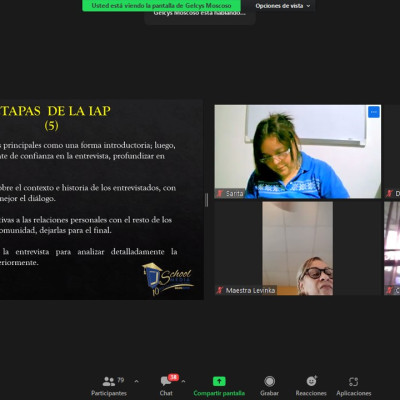Click blue more-options button on Sarita's video

374,112
